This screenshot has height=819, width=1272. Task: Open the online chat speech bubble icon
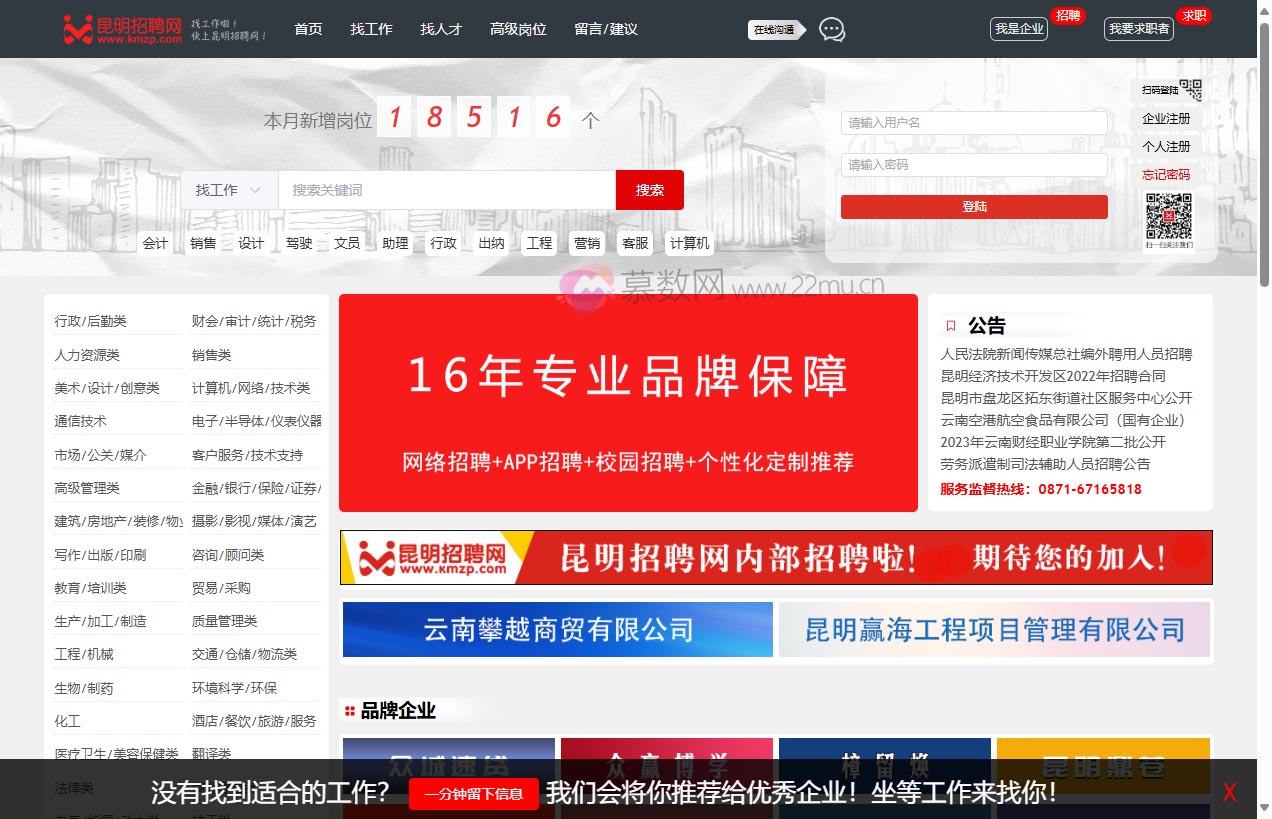(831, 30)
